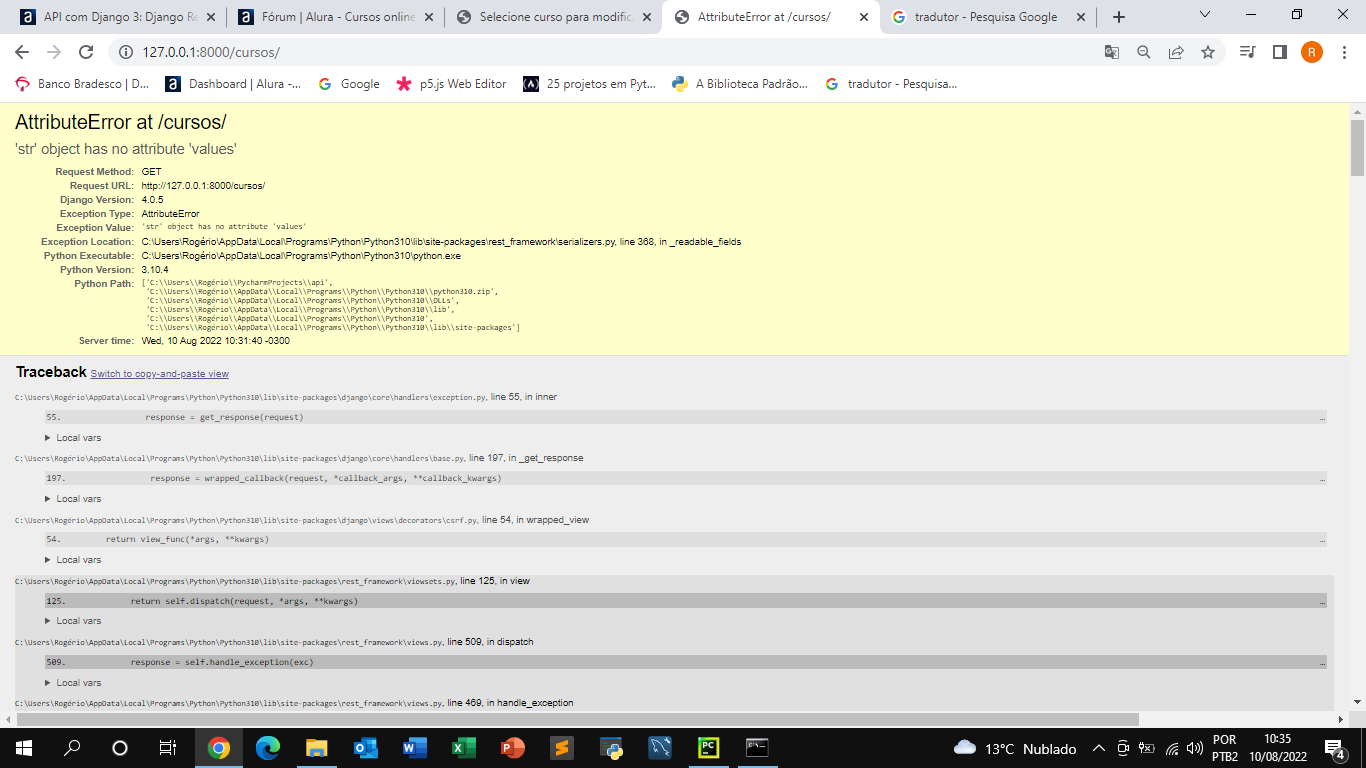The height and width of the screenshot is (768, 1366).
Task: Open tradutor - Pesquisa bookmark in bookmarks bar
Action: click(x=891, y=84)
